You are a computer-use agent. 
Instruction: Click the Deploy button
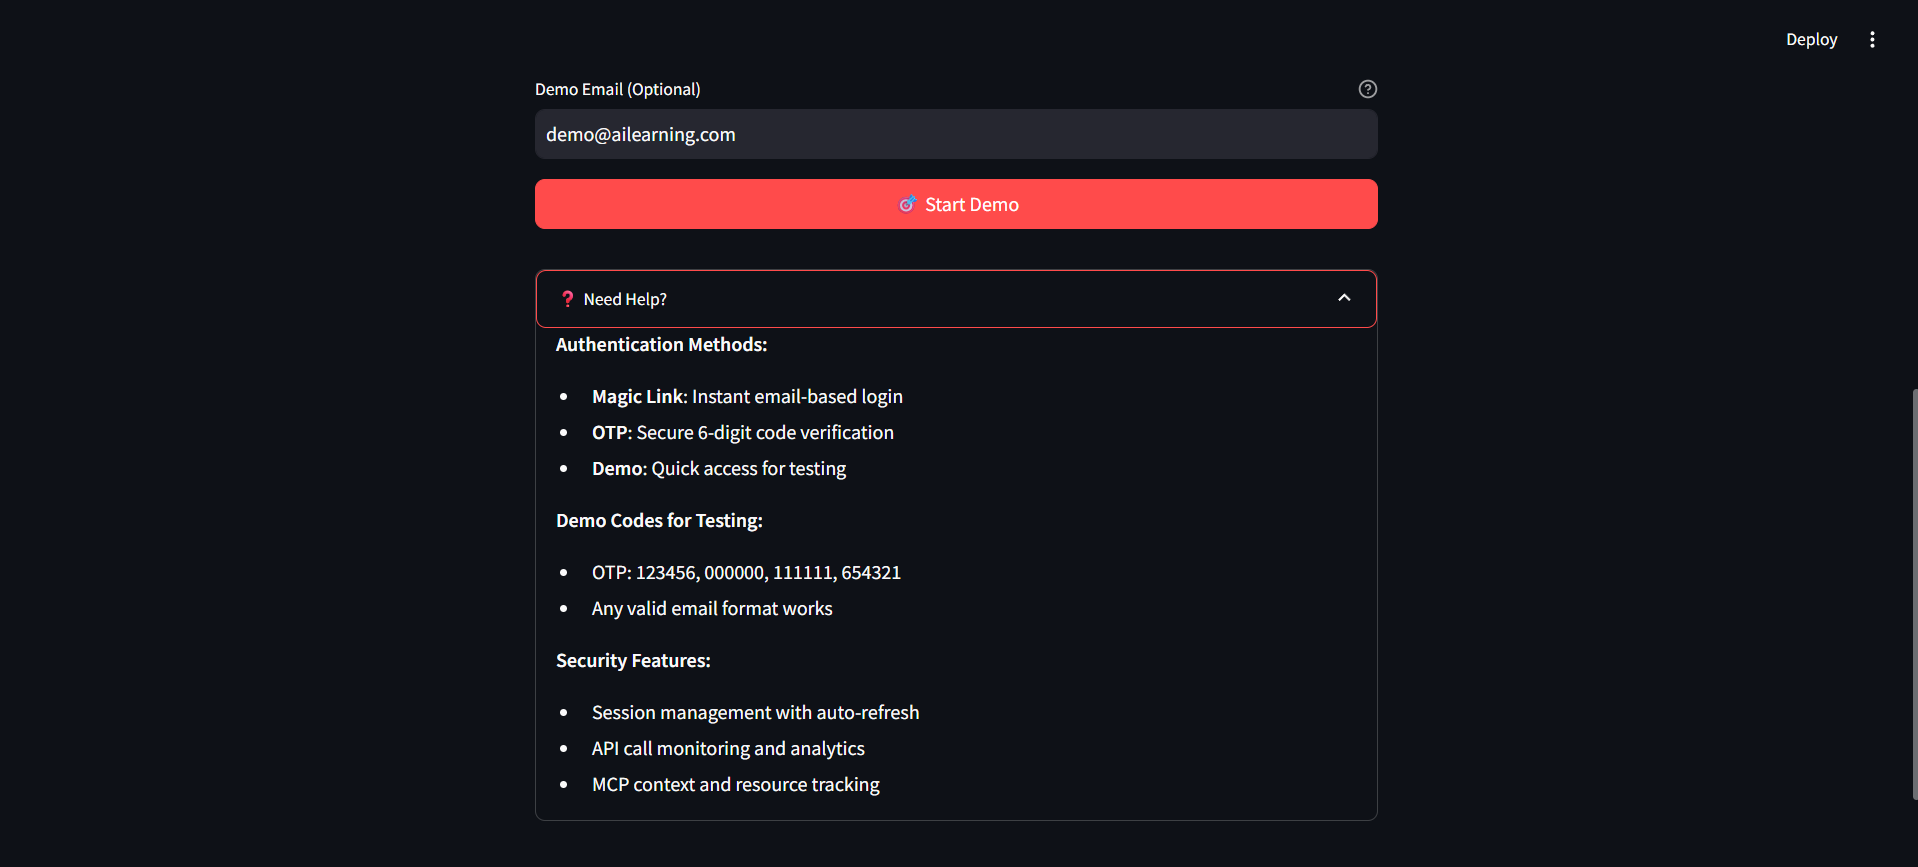pyautogui.click(x=1811, y=40)
